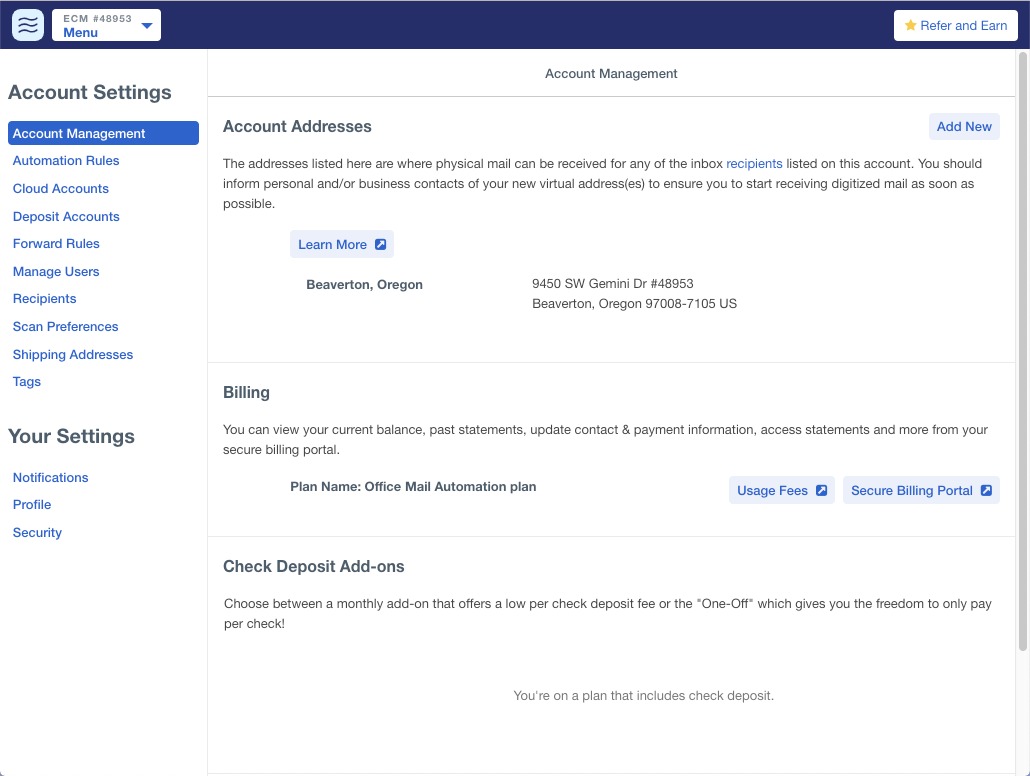Click the external link icon on Learn More
Viewport: 1030px width, 776px height.
[380, 244]
